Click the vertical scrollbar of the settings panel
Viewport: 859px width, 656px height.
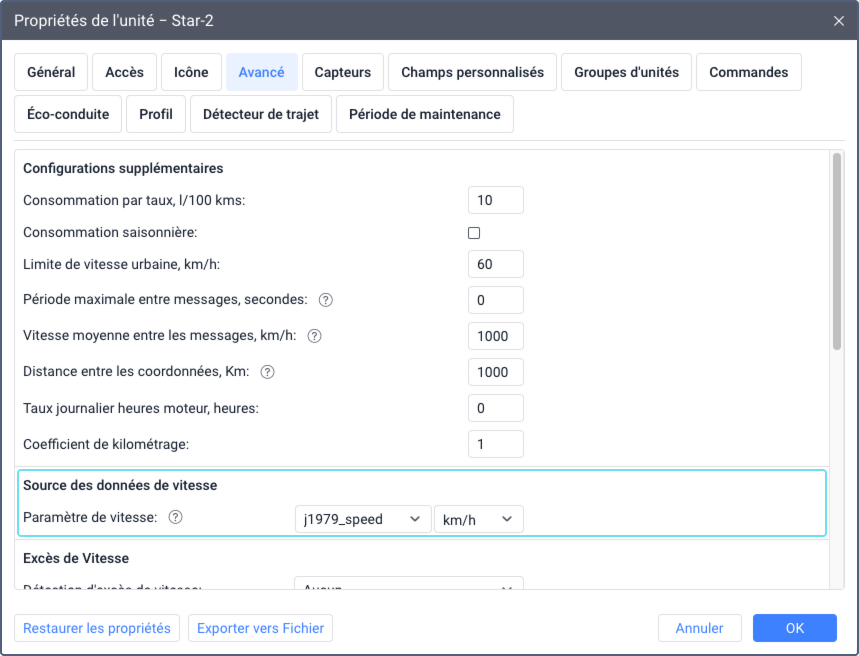(x=837, y=251)
